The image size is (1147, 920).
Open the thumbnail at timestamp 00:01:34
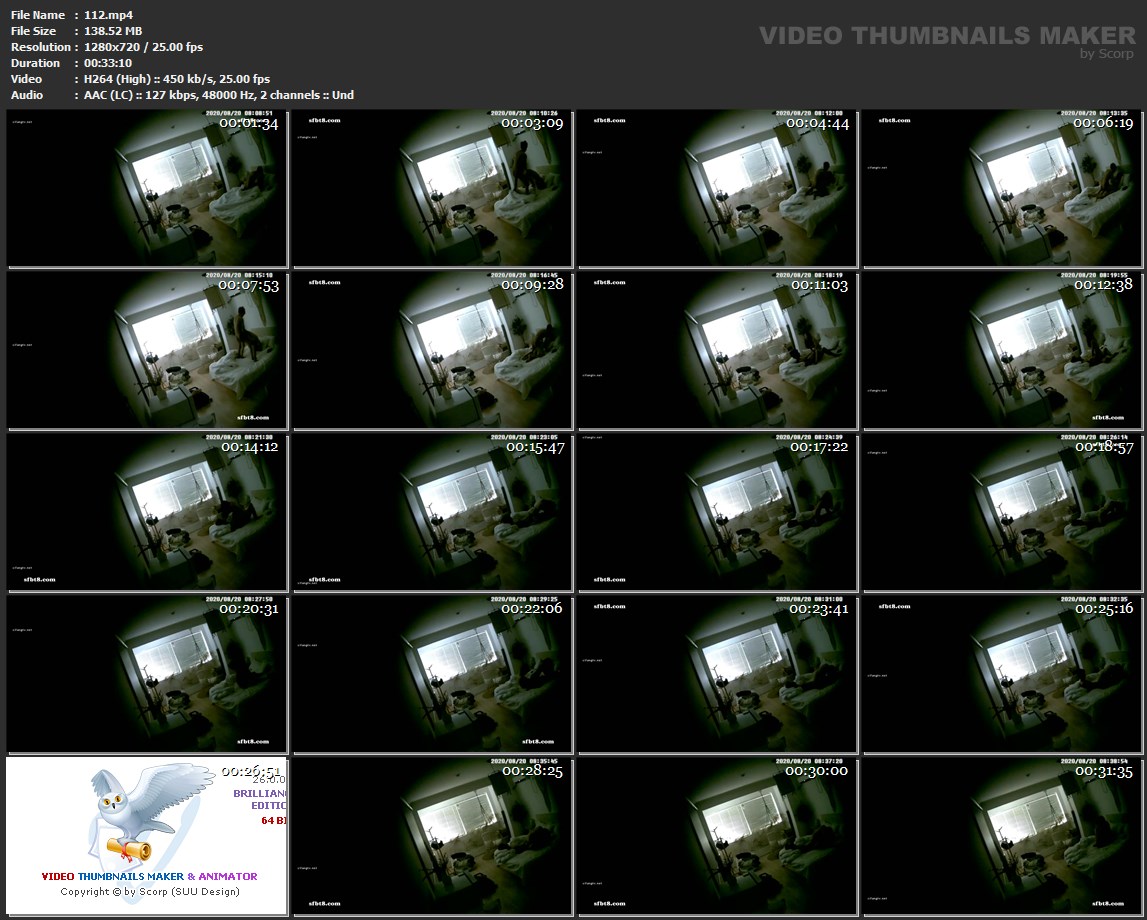tap(147, 189)
